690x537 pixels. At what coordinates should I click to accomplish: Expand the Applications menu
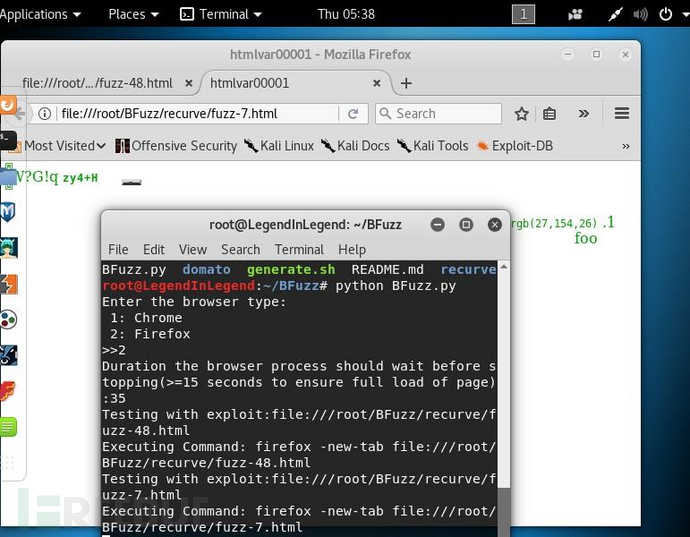click(x=40, y=15)
